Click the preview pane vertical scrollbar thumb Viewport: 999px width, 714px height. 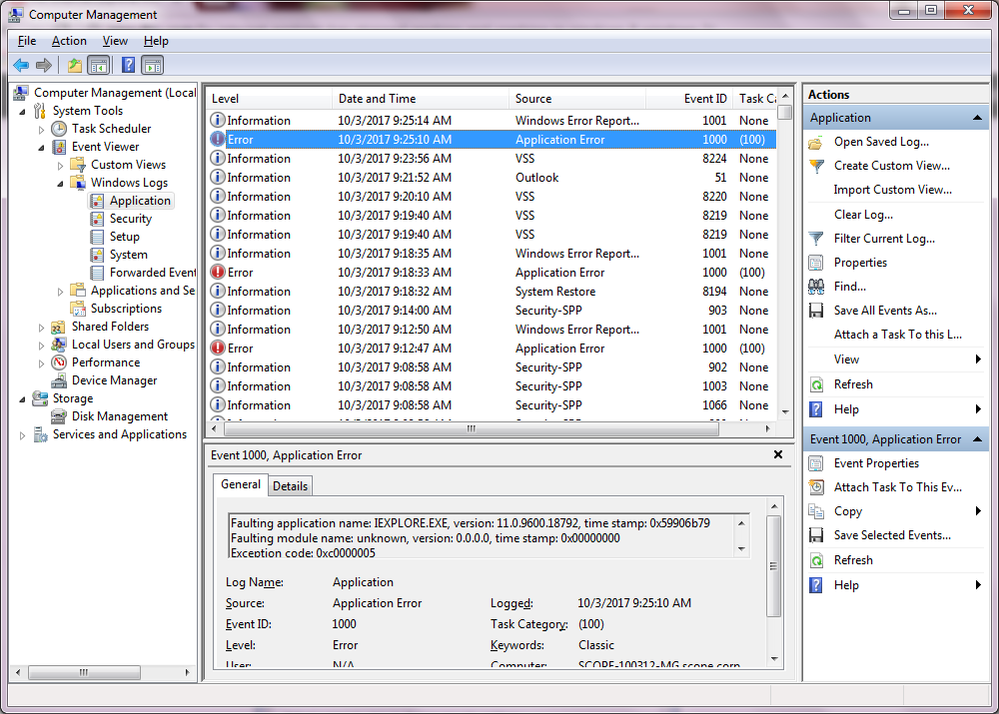[x=773, y=566]
